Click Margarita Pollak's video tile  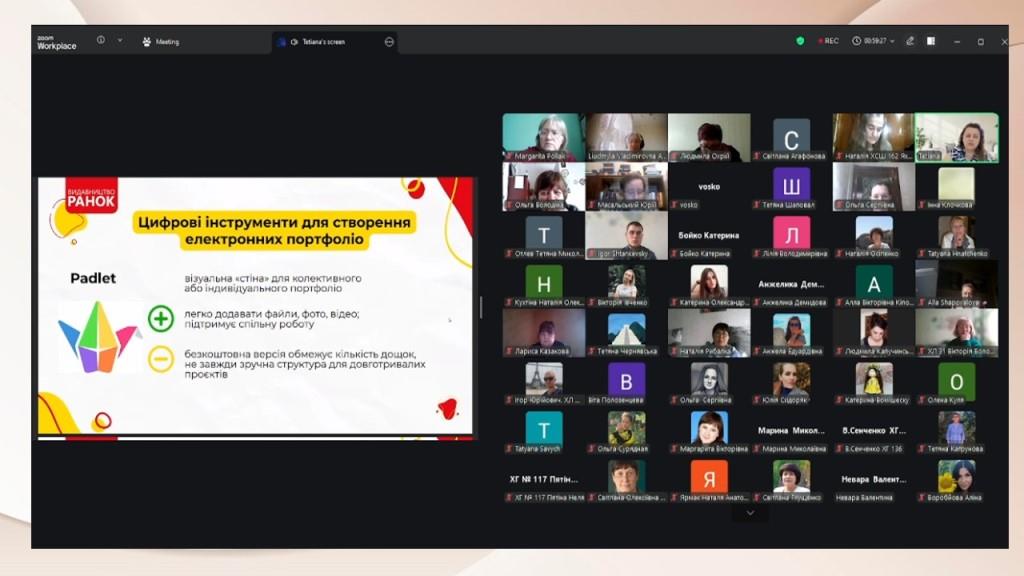pos(543,137)
